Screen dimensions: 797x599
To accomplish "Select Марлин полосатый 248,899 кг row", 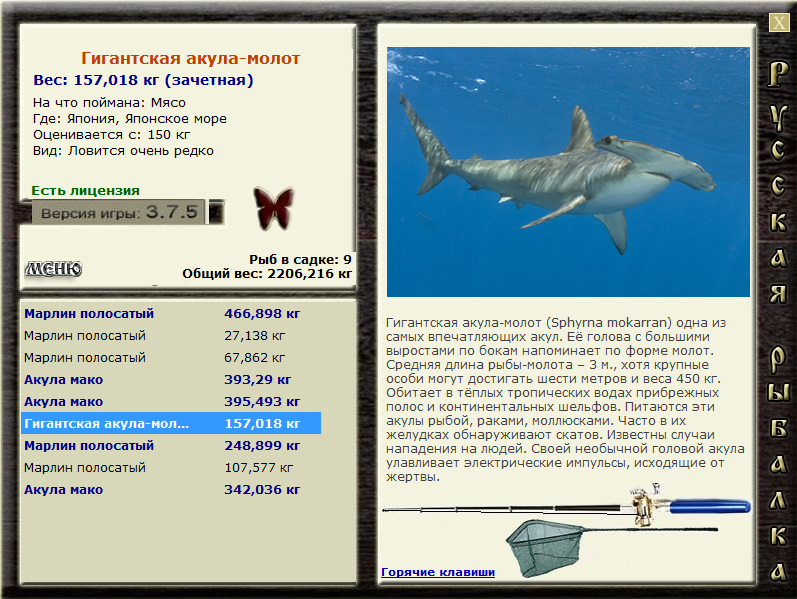I will (171, 445).
